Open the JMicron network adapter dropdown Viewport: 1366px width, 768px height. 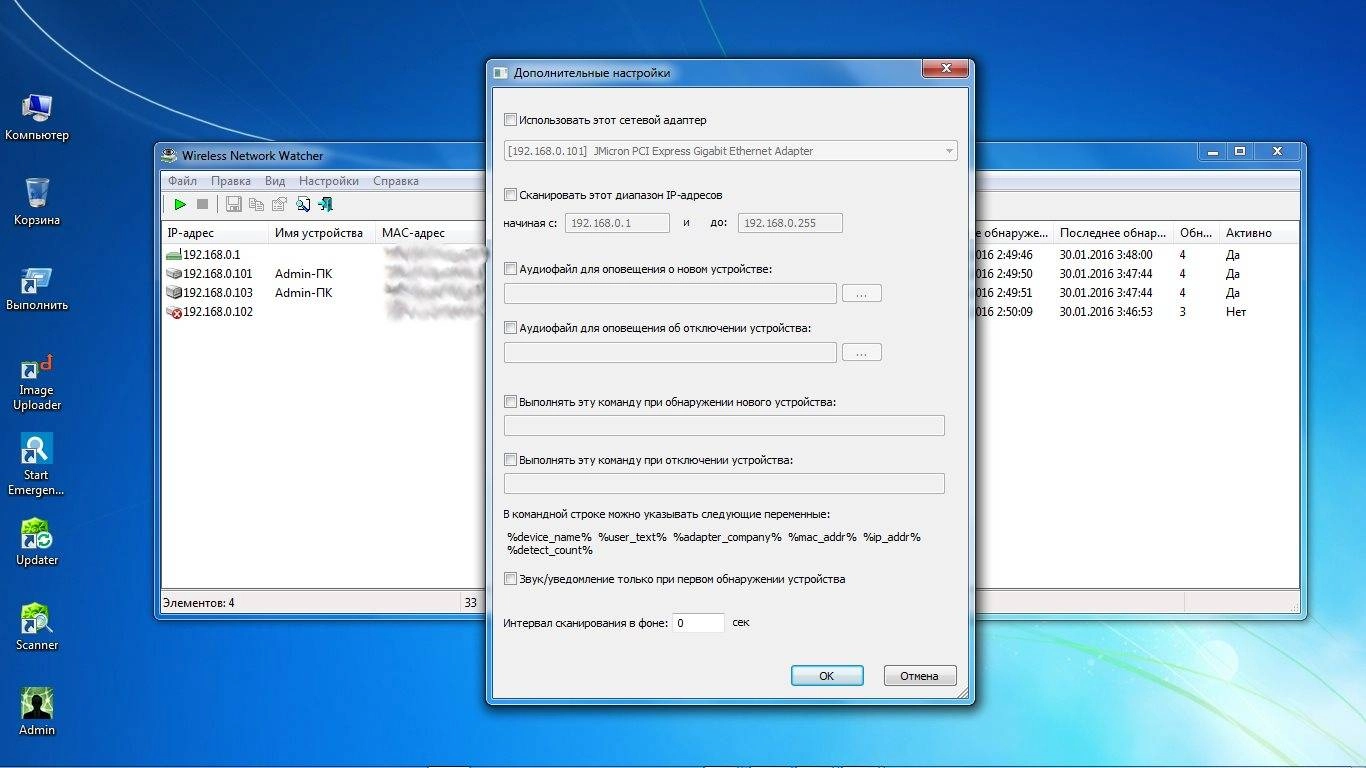(731, 151)
